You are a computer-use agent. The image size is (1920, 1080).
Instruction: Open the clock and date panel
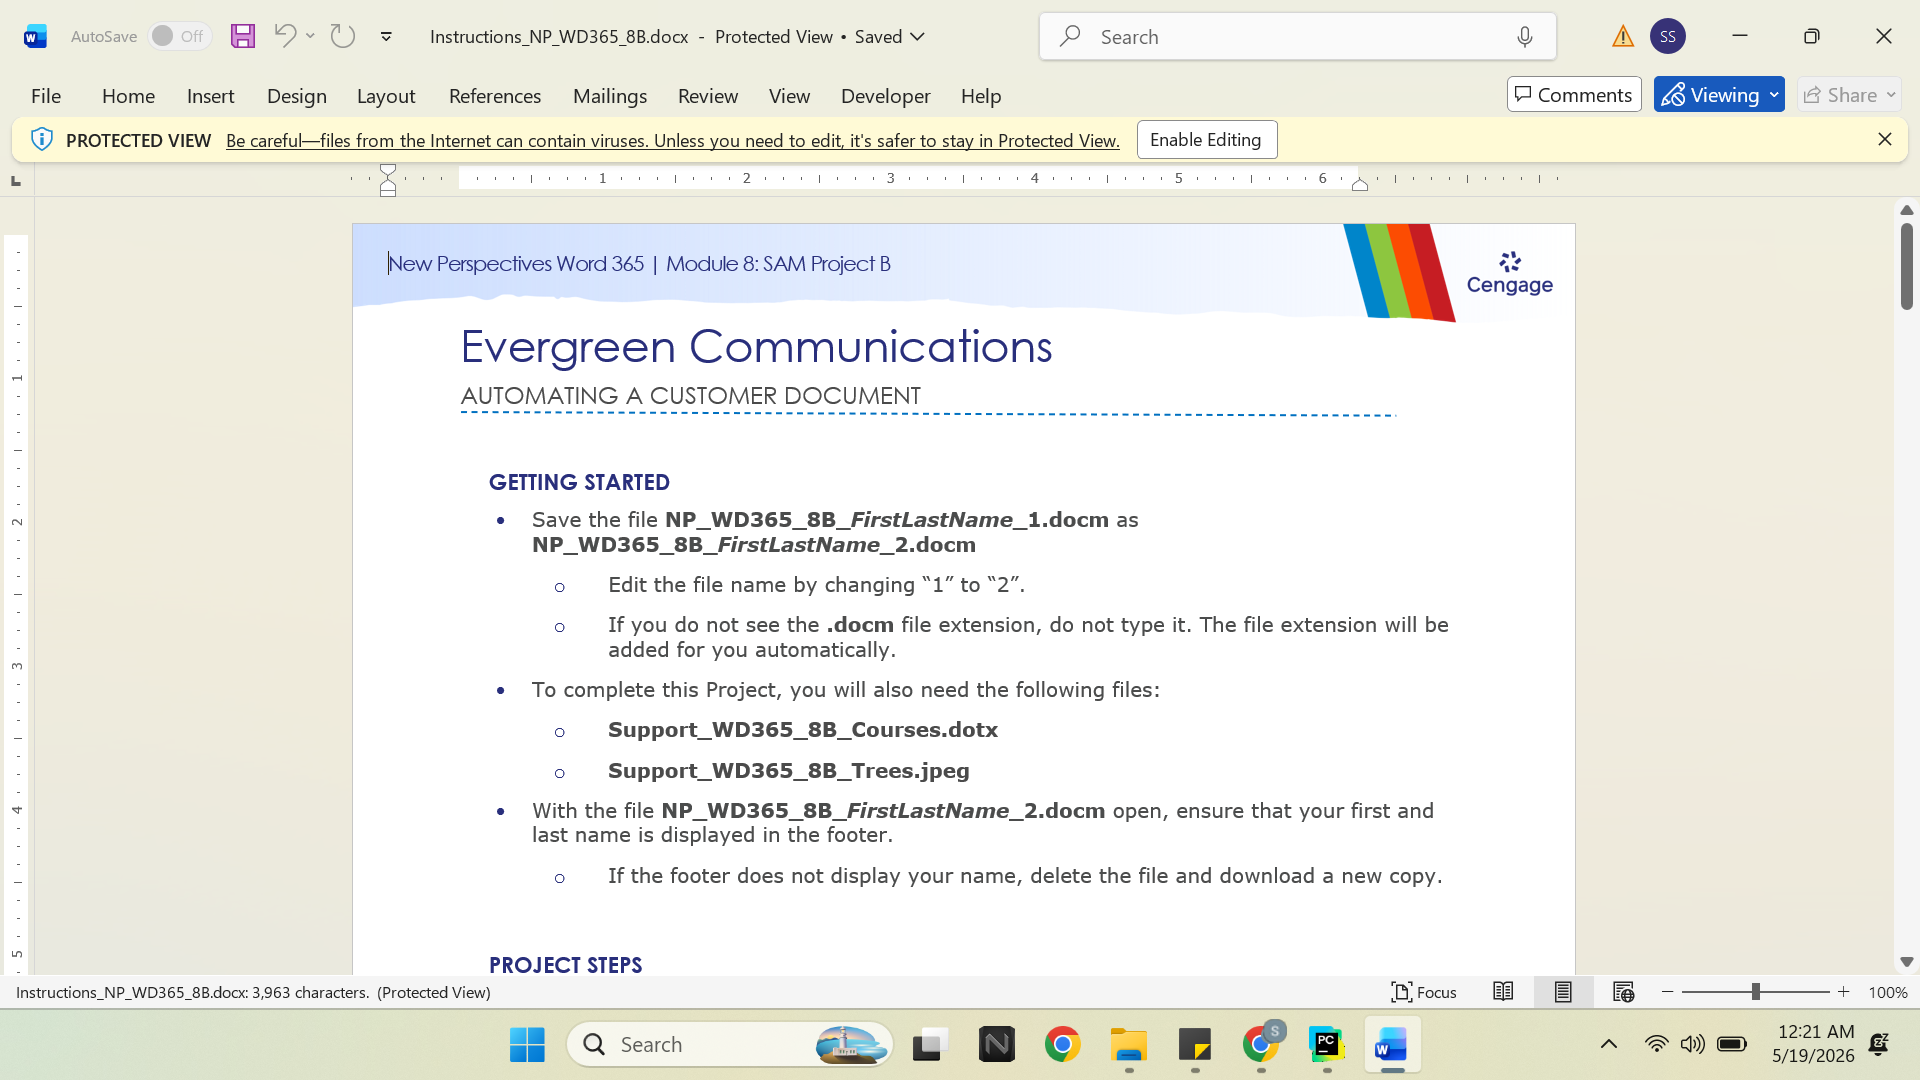tap(1813, 1044)
